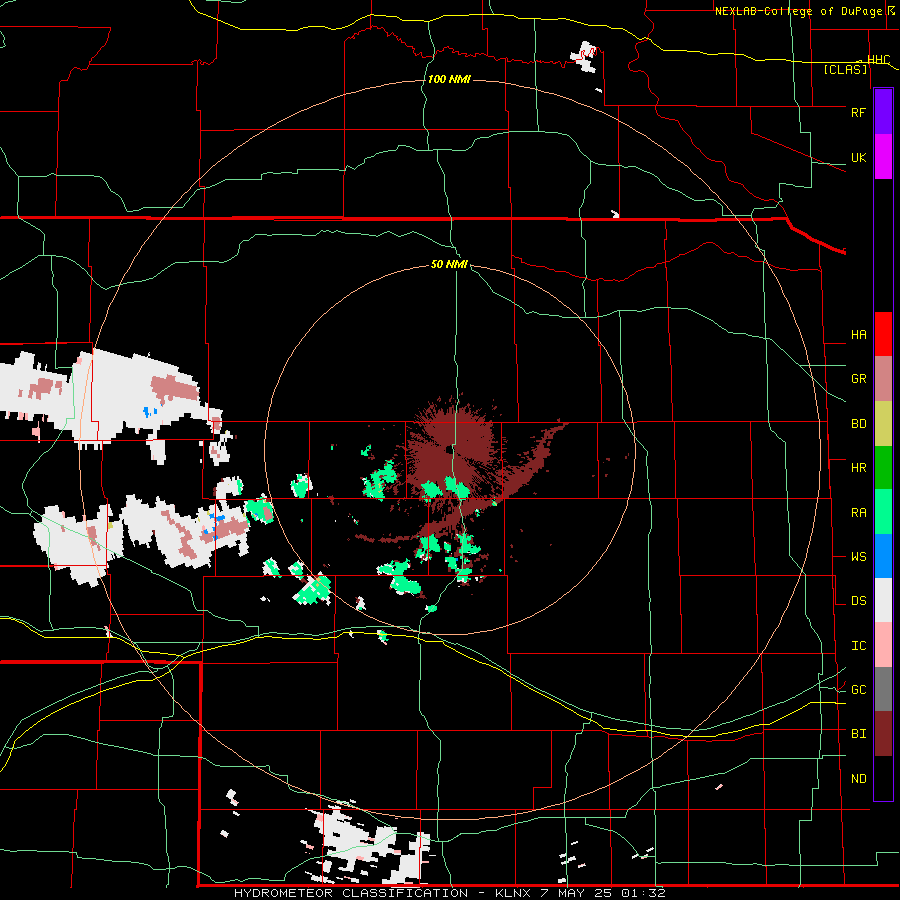Click the 50 NMI range ring label
Viewport: 900px width, 900px height.
(x=449, y=264)
